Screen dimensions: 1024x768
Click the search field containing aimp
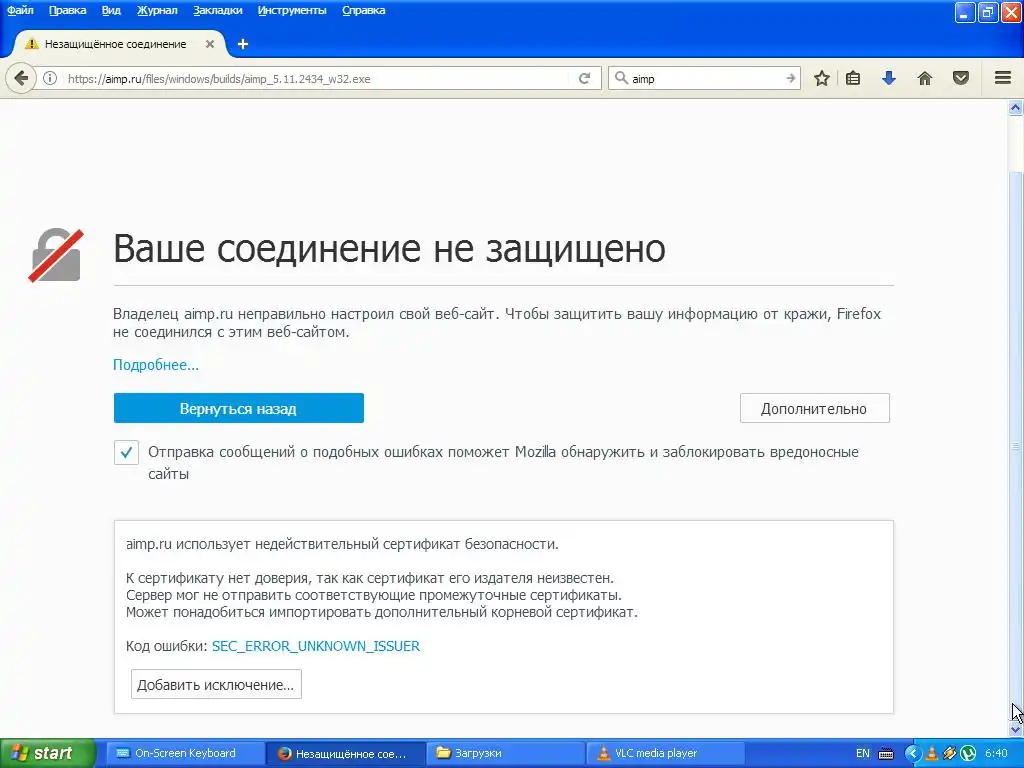705,78
